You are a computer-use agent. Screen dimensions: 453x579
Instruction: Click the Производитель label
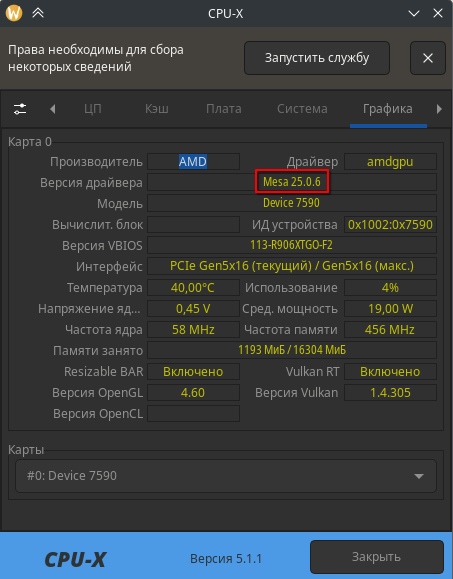pos(96,162)
